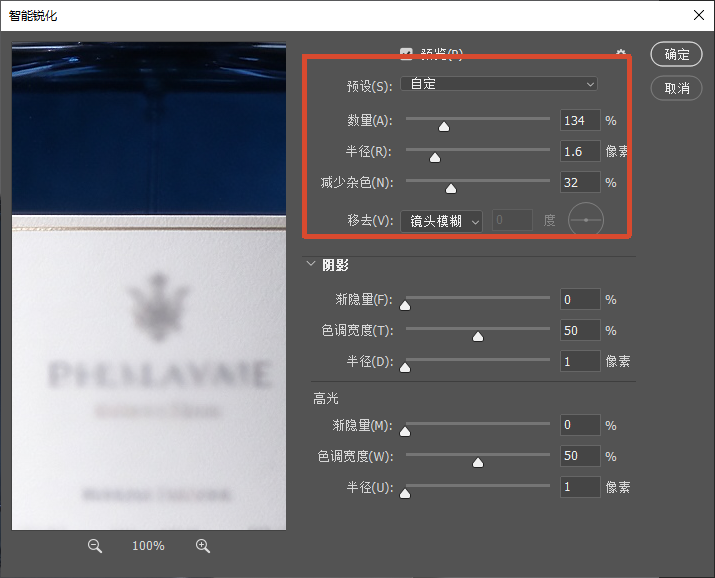Click 确定 to apply sharpening
The width and height of the screenshot is (715, 578).
(x=676, y=54)
